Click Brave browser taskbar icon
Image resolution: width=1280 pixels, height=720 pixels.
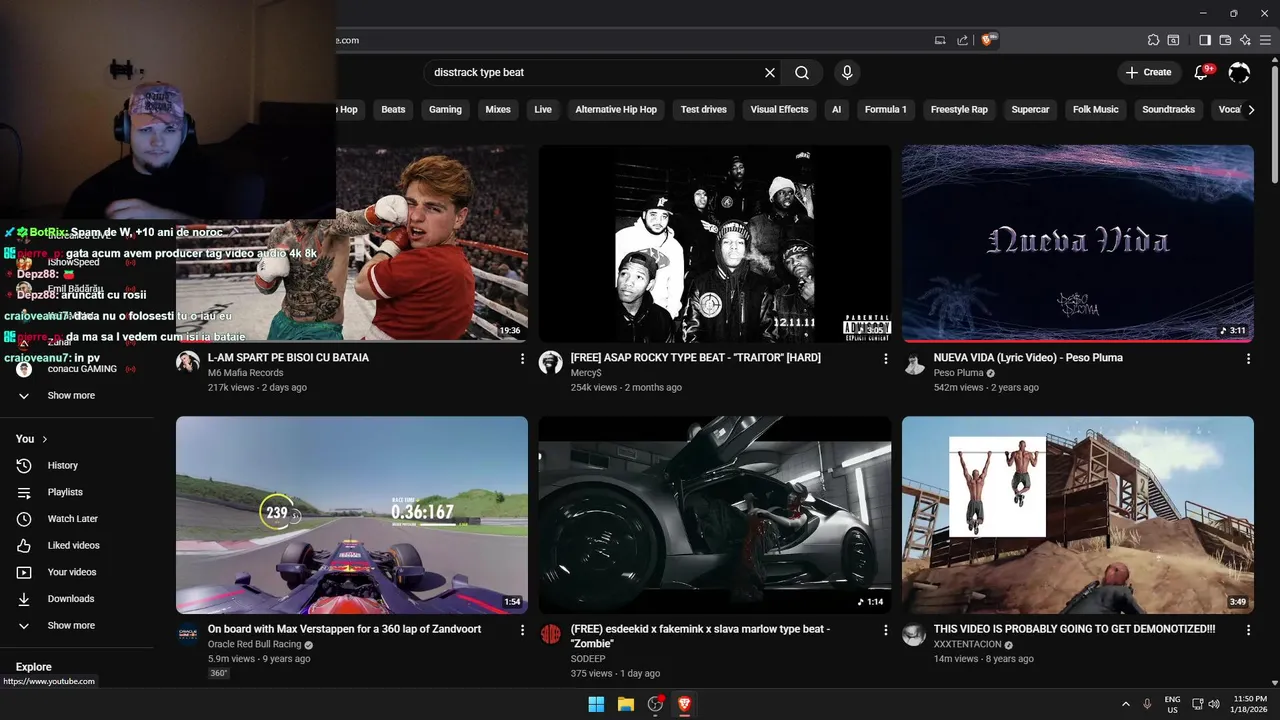point(685,704)
